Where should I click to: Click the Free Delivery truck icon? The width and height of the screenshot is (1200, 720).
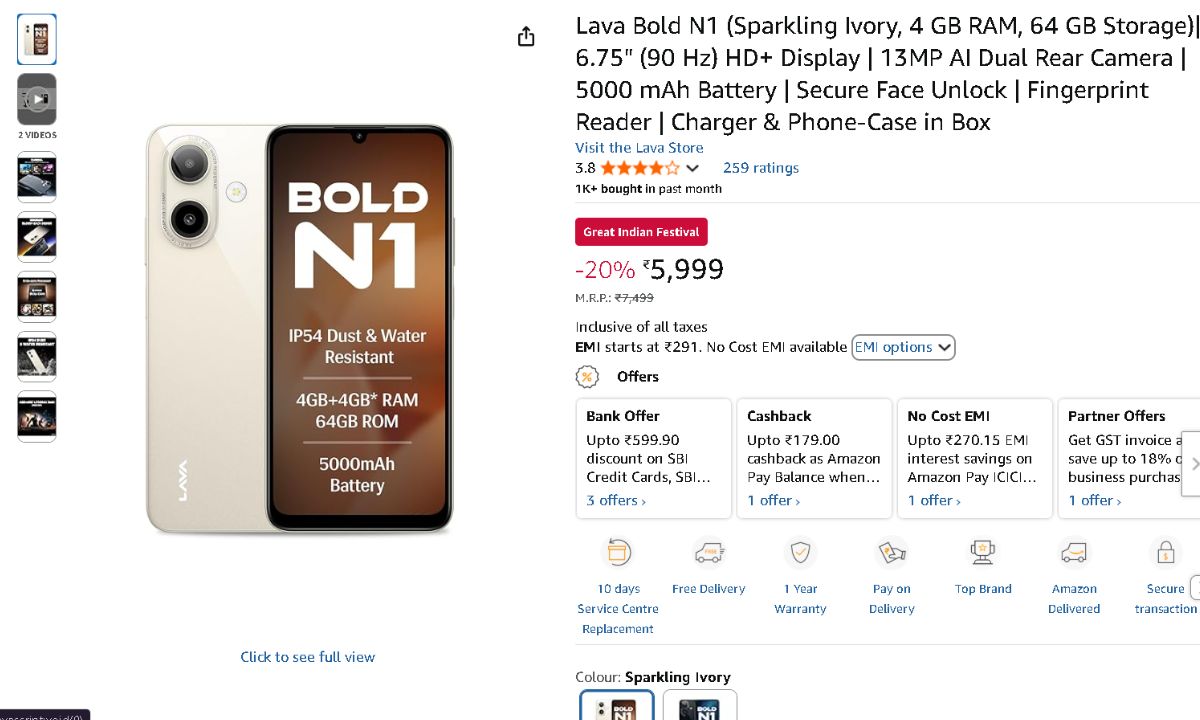[708, 552]
